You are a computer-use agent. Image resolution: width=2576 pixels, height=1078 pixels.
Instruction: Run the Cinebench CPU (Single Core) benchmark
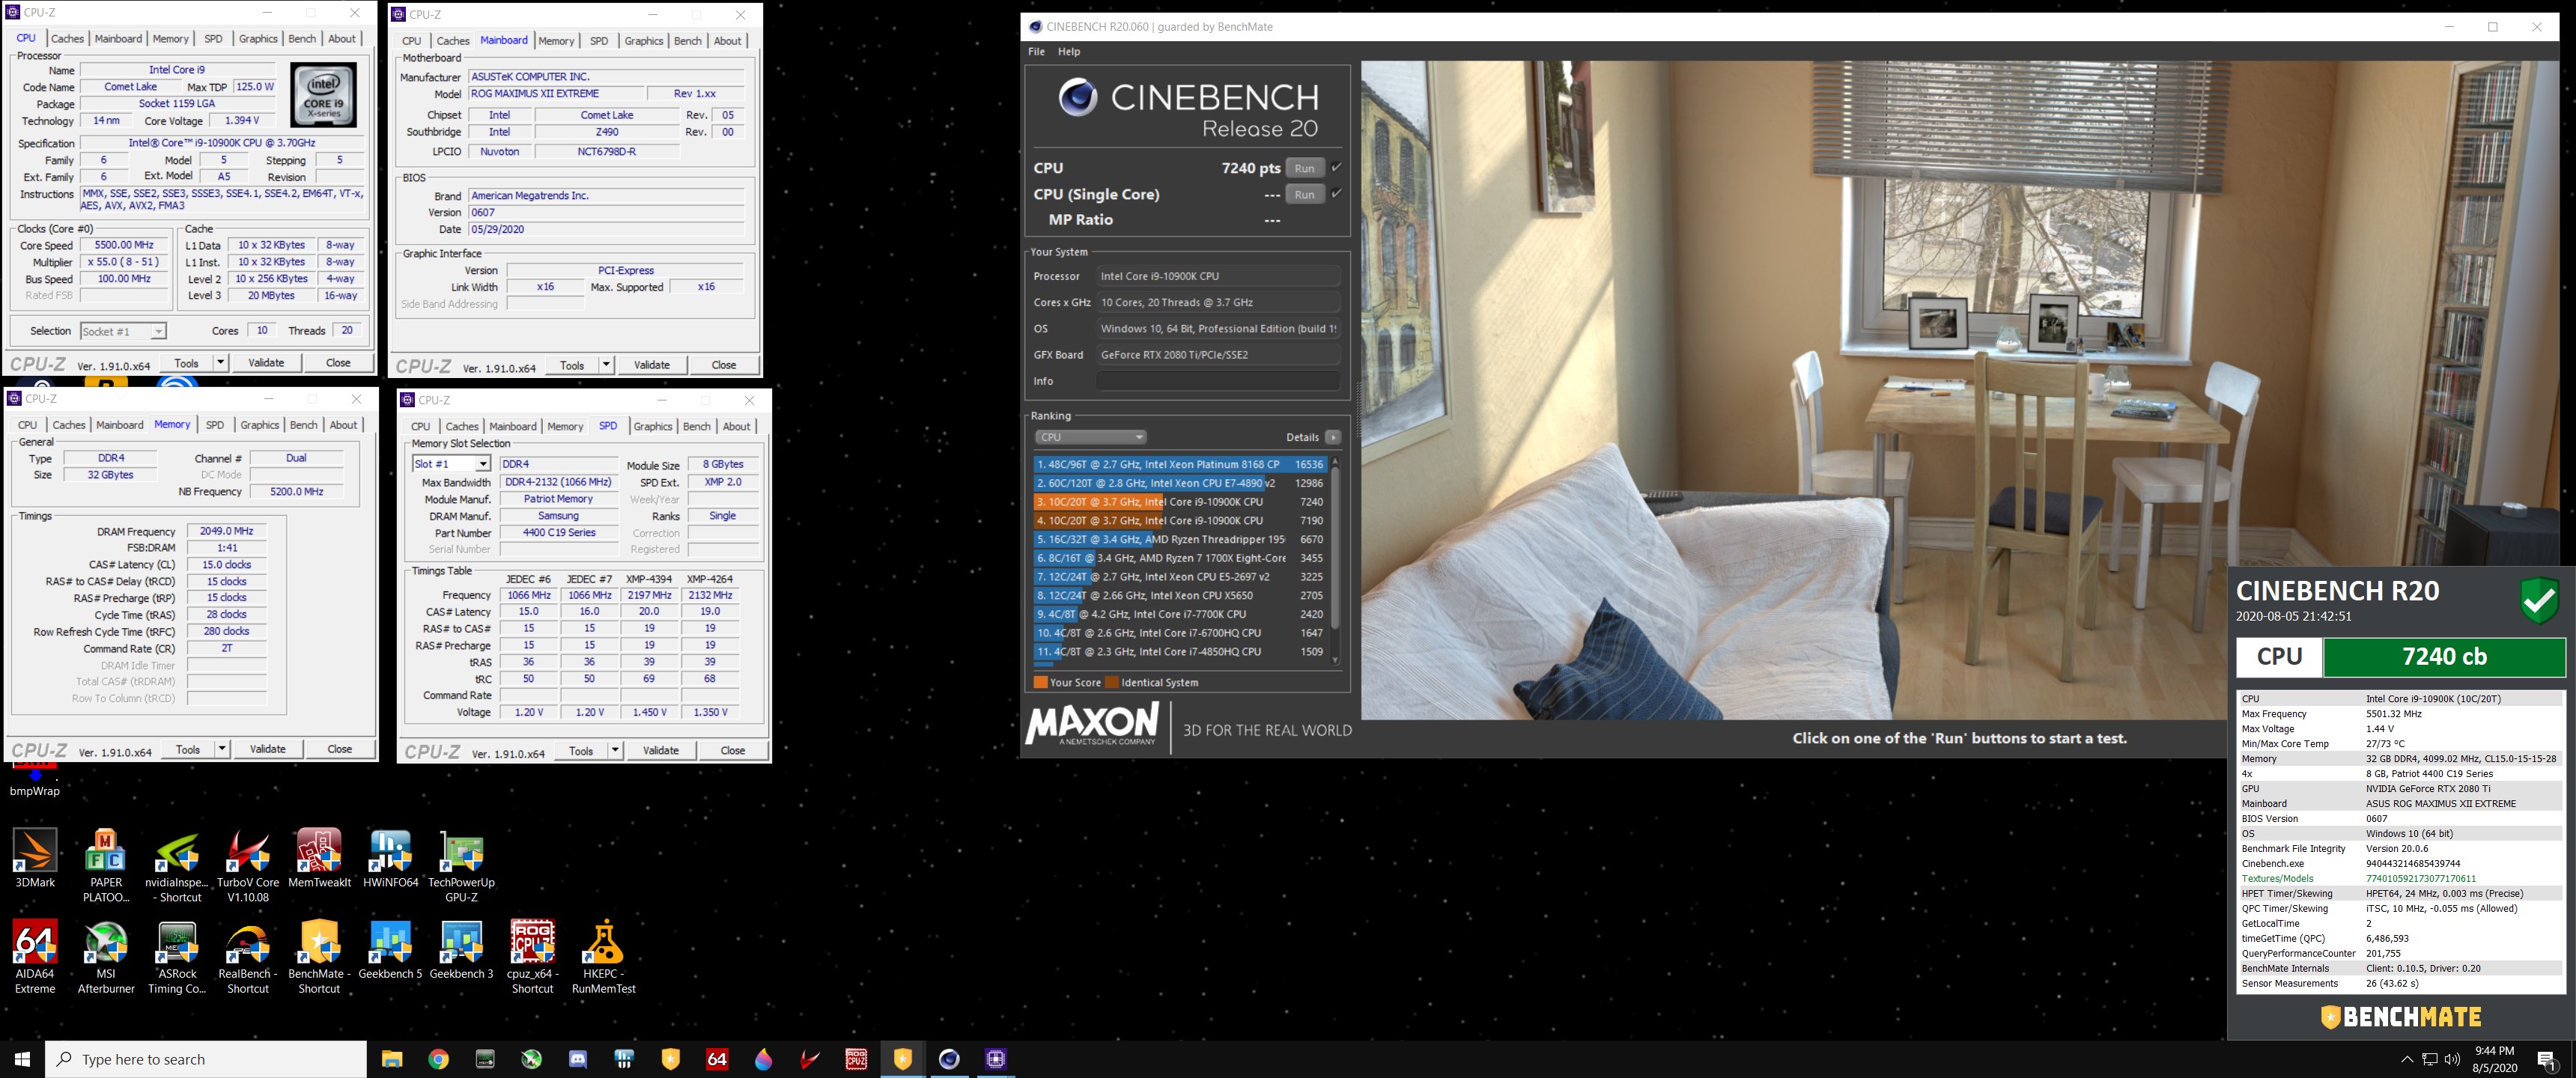(x=1304, y=194)
